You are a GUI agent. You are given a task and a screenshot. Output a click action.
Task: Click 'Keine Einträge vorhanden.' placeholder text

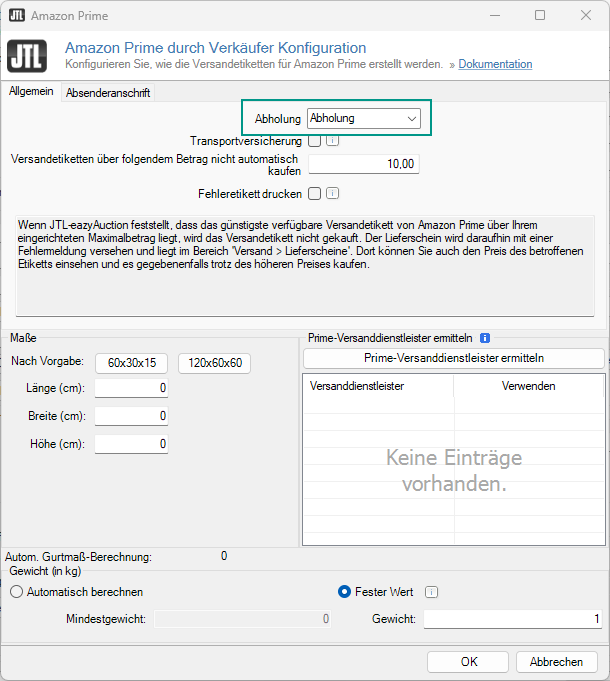454,470
